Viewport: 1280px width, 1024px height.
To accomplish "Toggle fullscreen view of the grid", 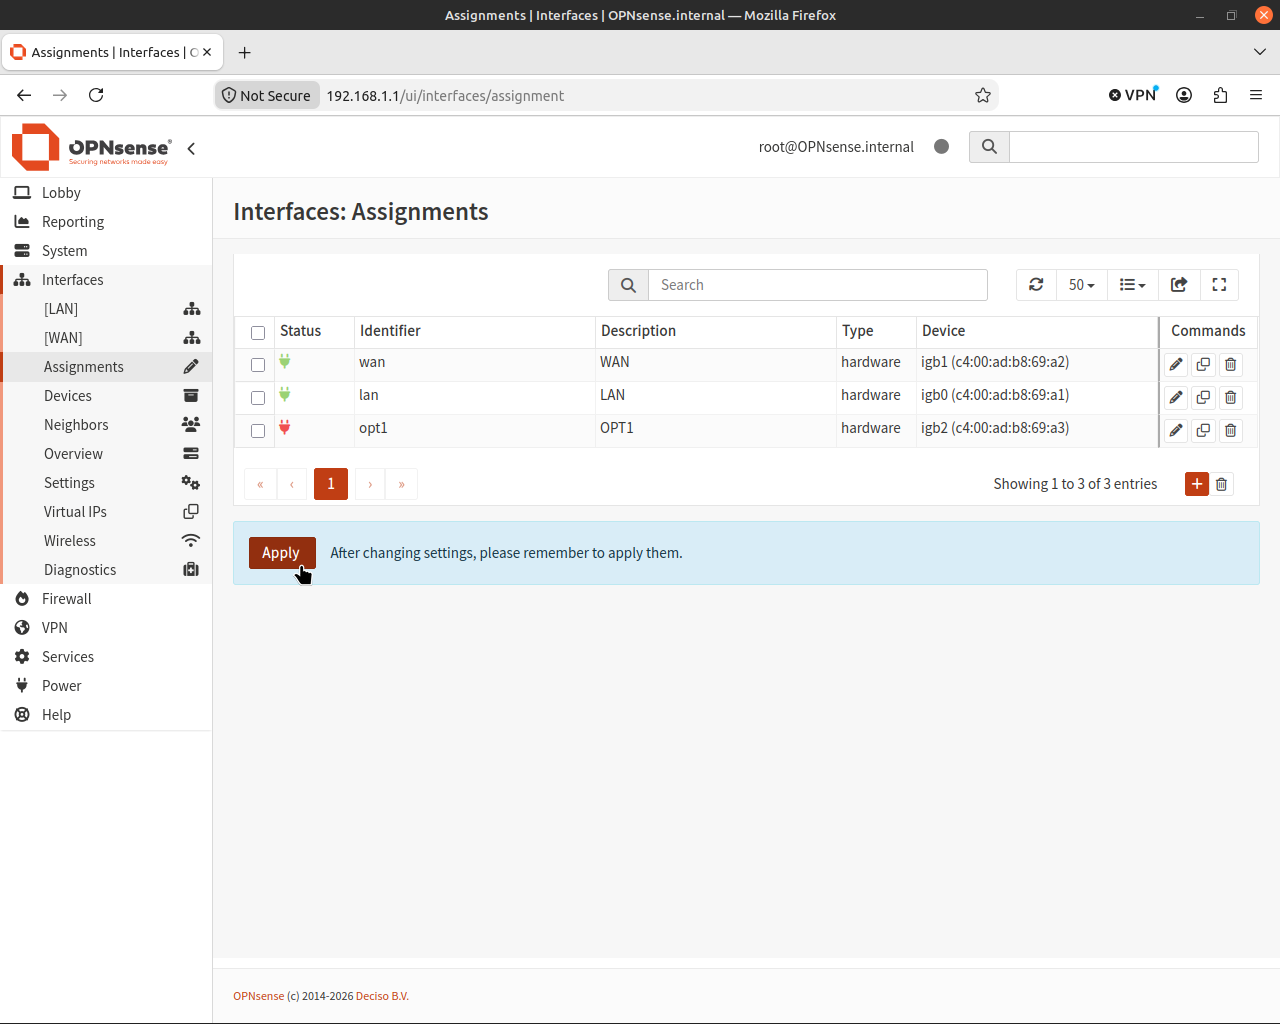I will click(1219, 285).
